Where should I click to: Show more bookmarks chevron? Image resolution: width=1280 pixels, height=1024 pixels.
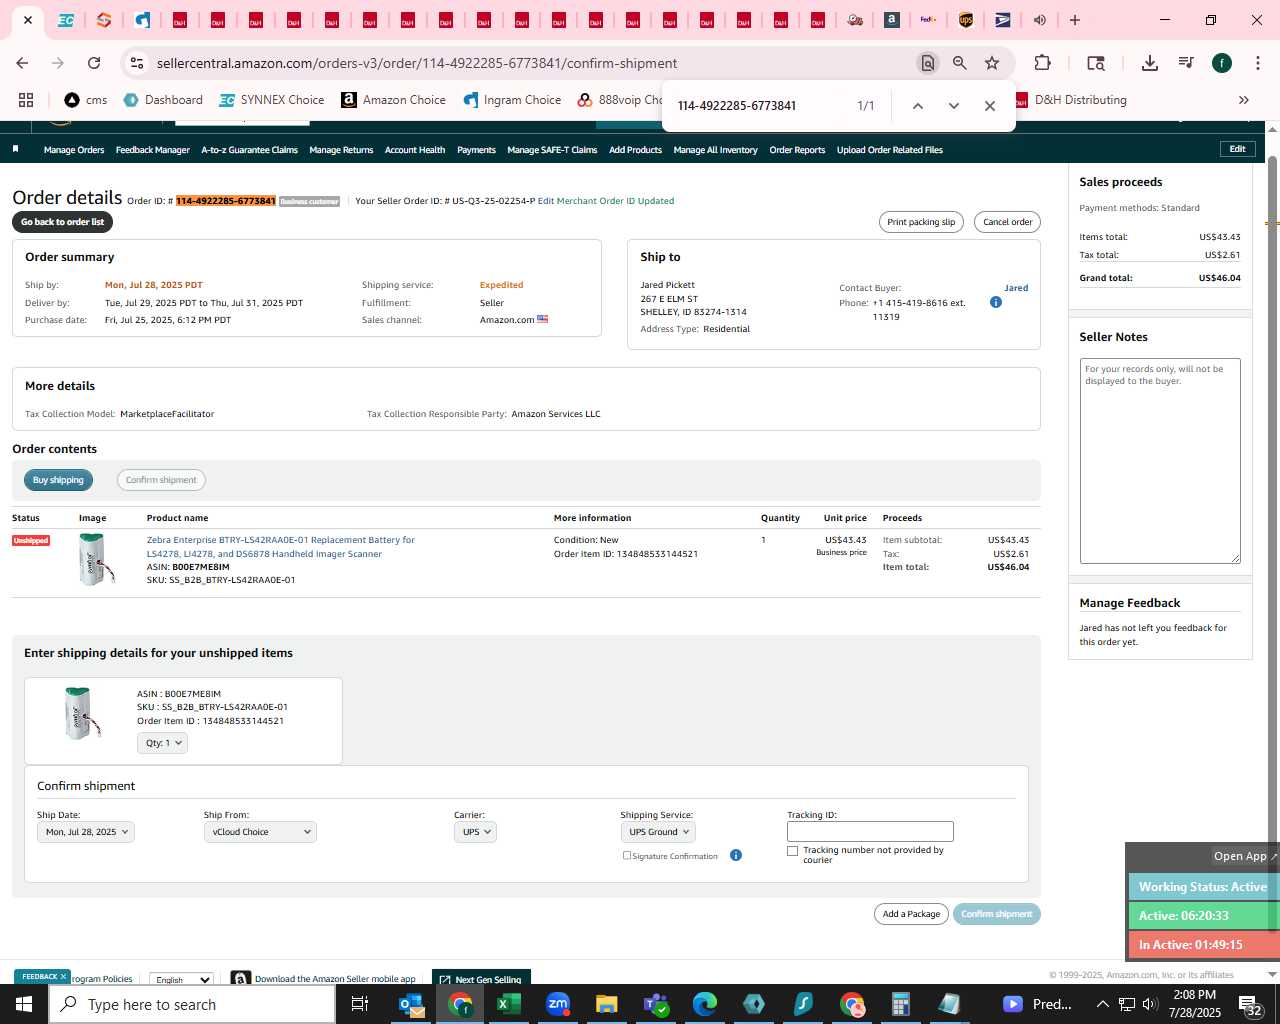click(1244, 100)
